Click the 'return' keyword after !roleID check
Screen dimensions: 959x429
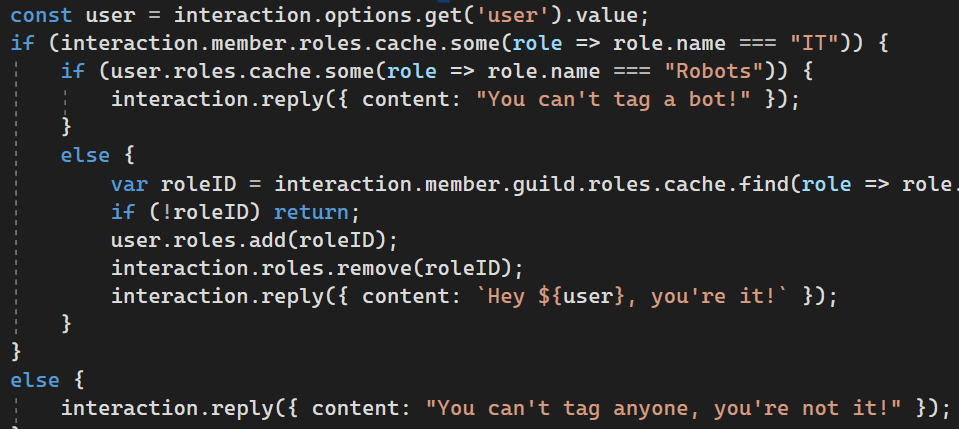point(311,212)
